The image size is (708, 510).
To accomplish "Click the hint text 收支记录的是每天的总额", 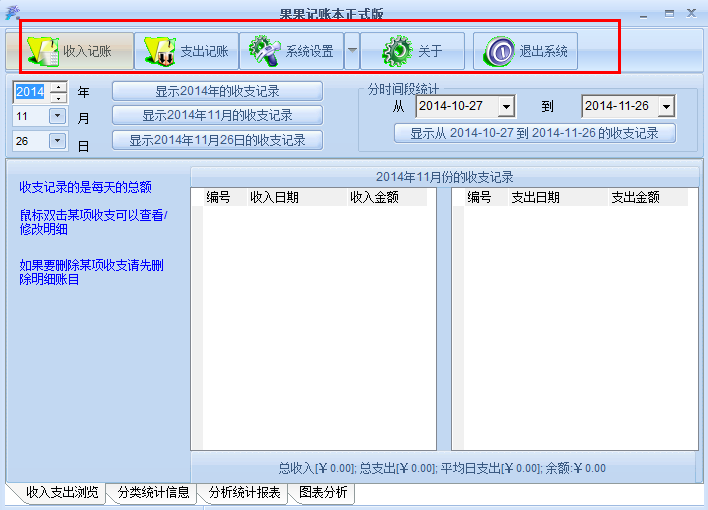I will 85,187.
